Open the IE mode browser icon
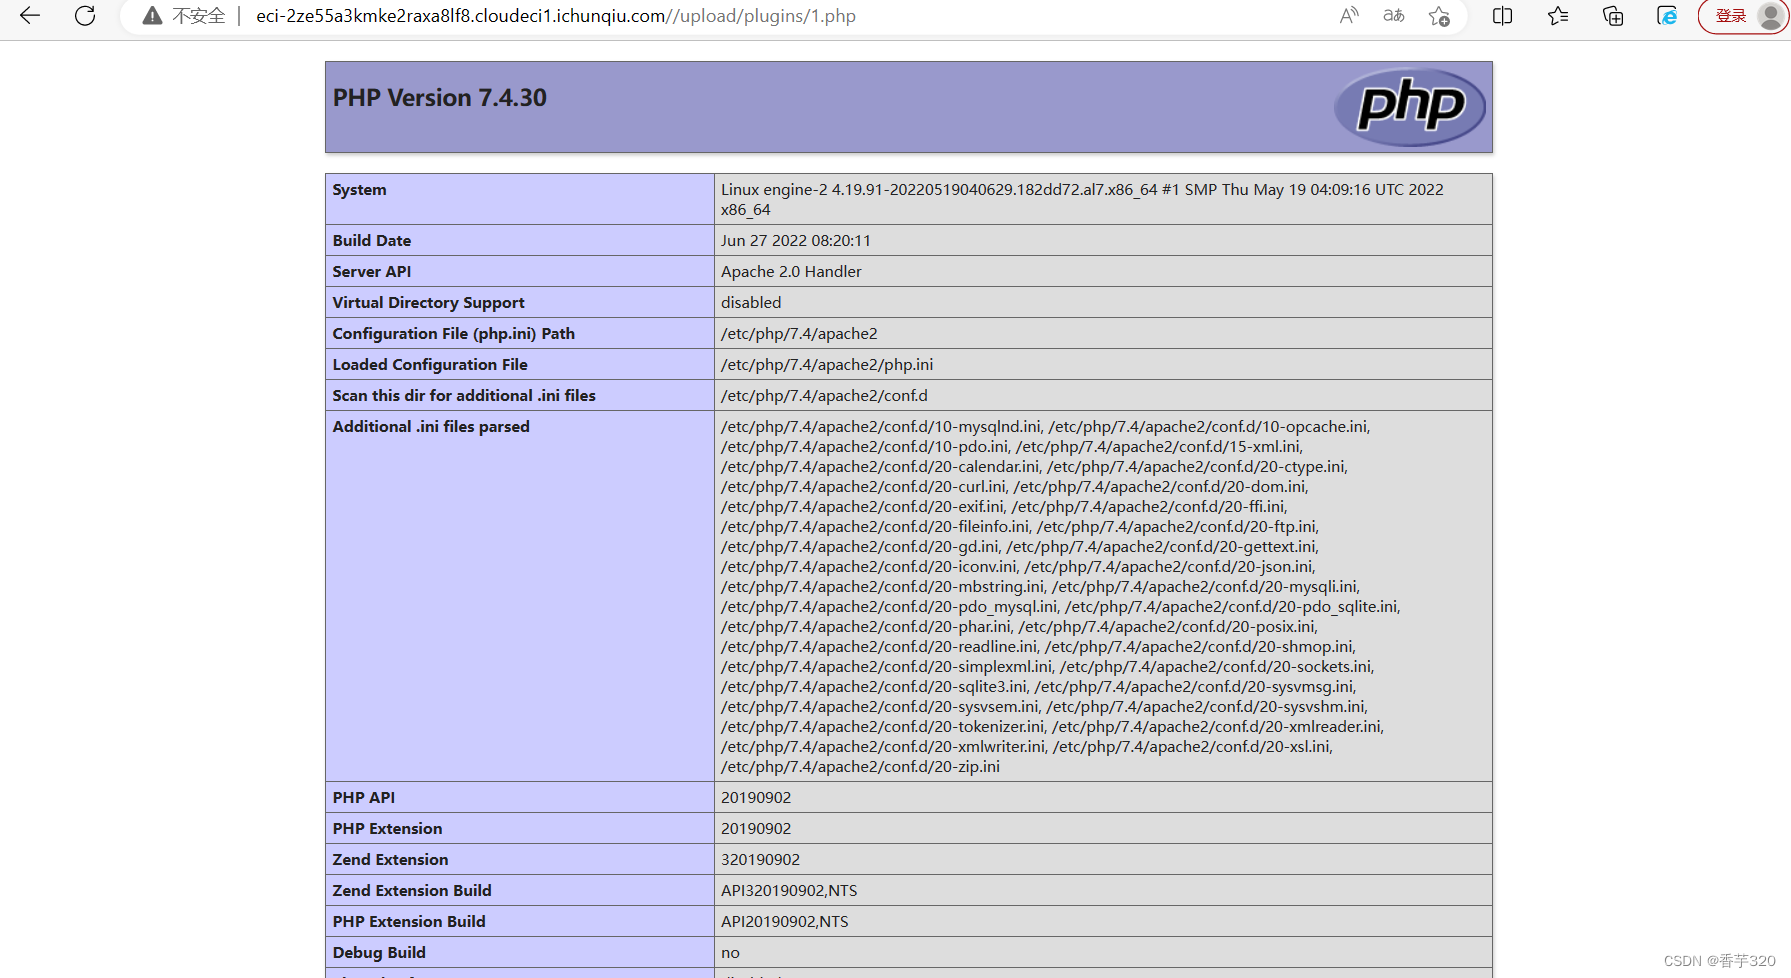1791x978 pixels. [1667, 16]
